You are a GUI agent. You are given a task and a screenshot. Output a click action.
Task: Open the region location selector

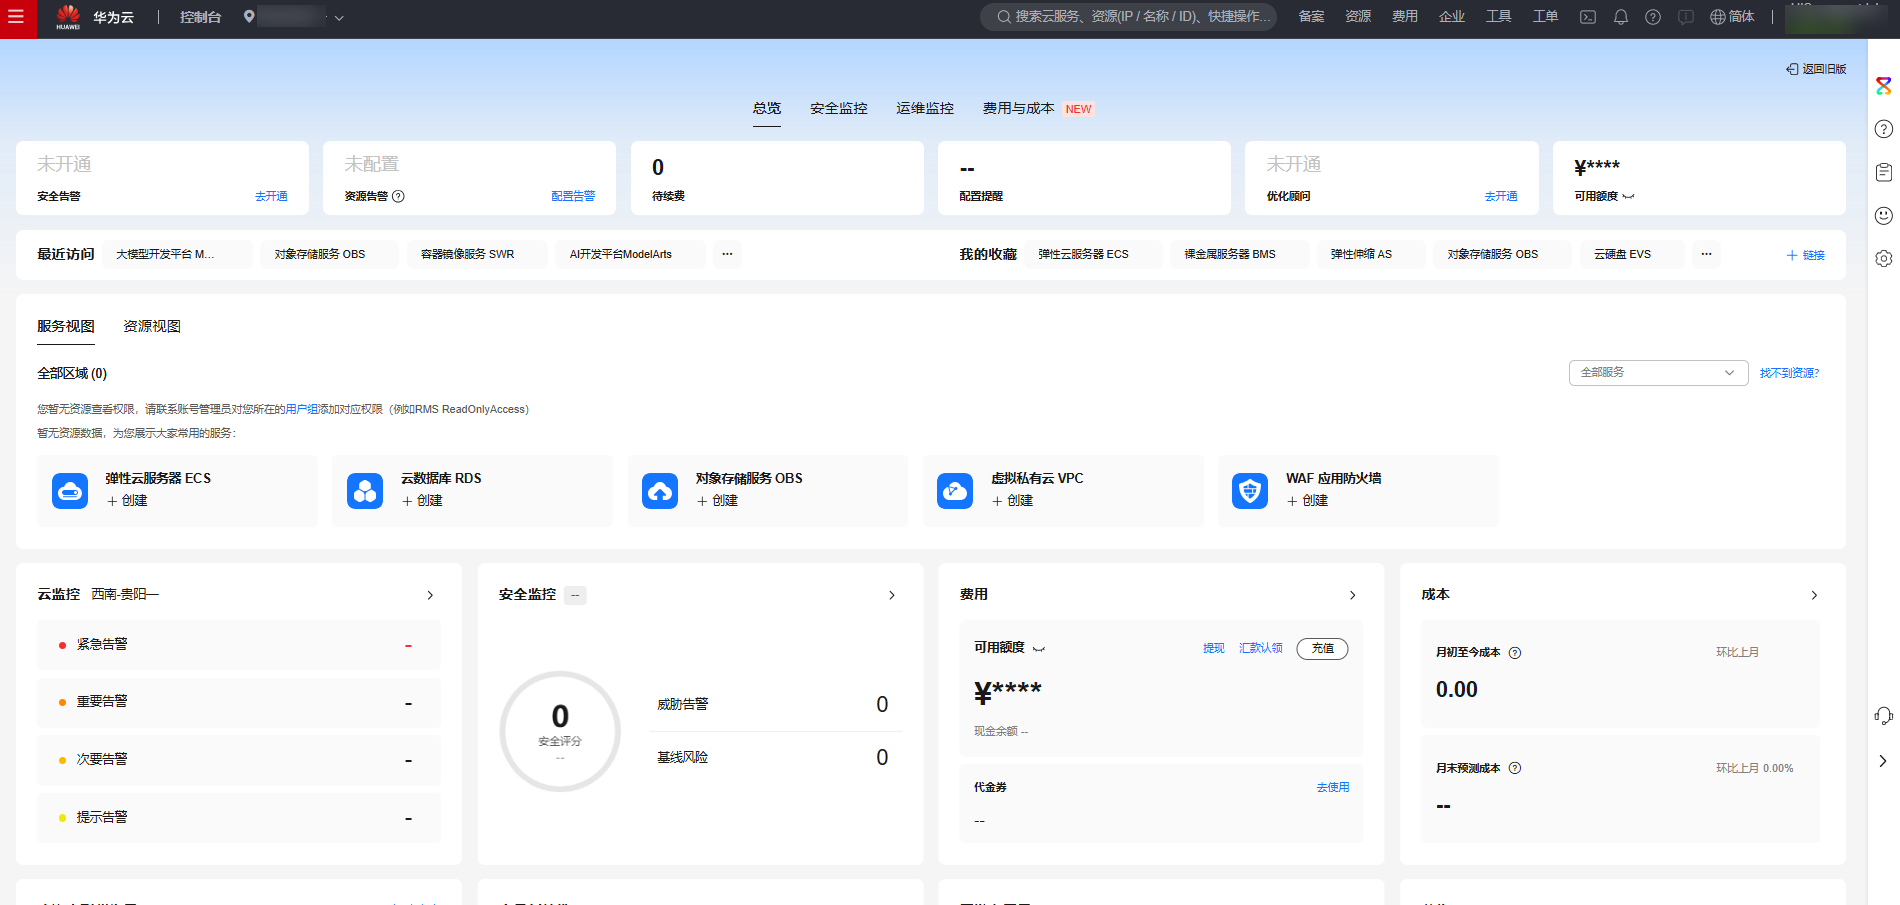pos(294,17)
